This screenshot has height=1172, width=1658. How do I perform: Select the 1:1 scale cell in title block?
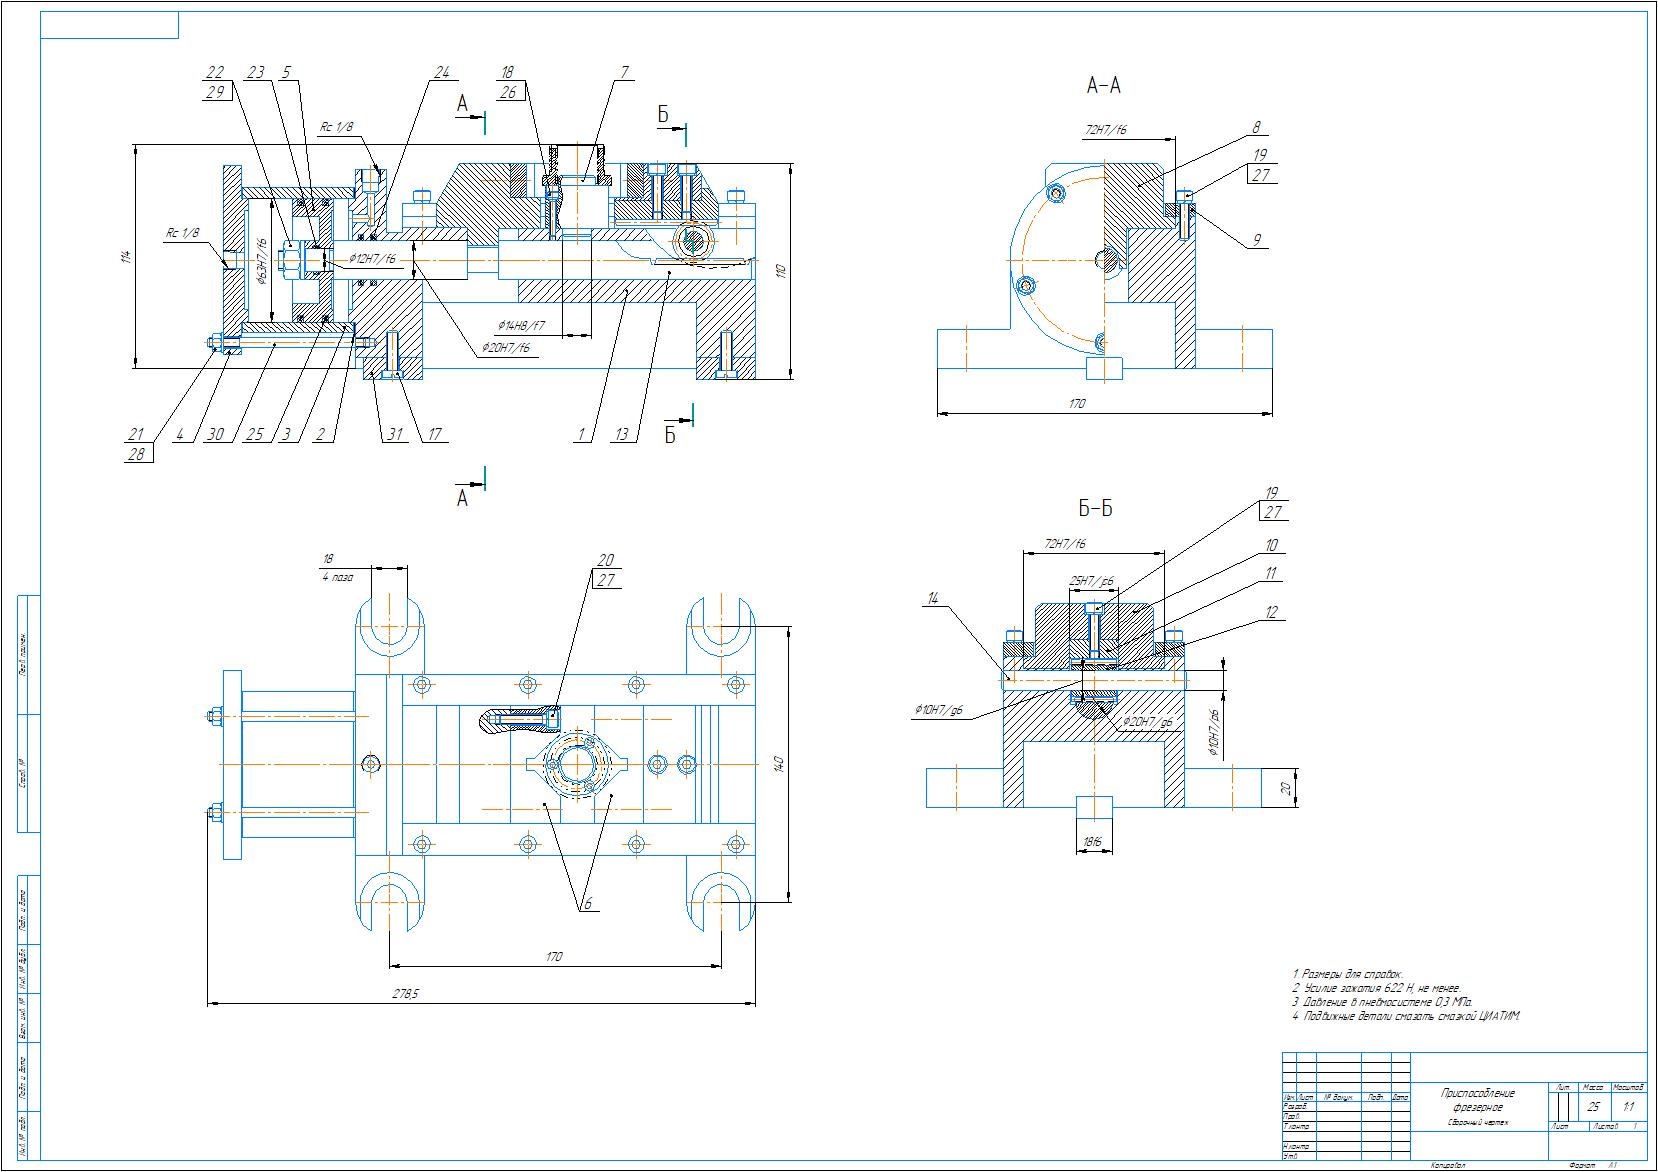pyautogui.click(x=1629, y=1107)
